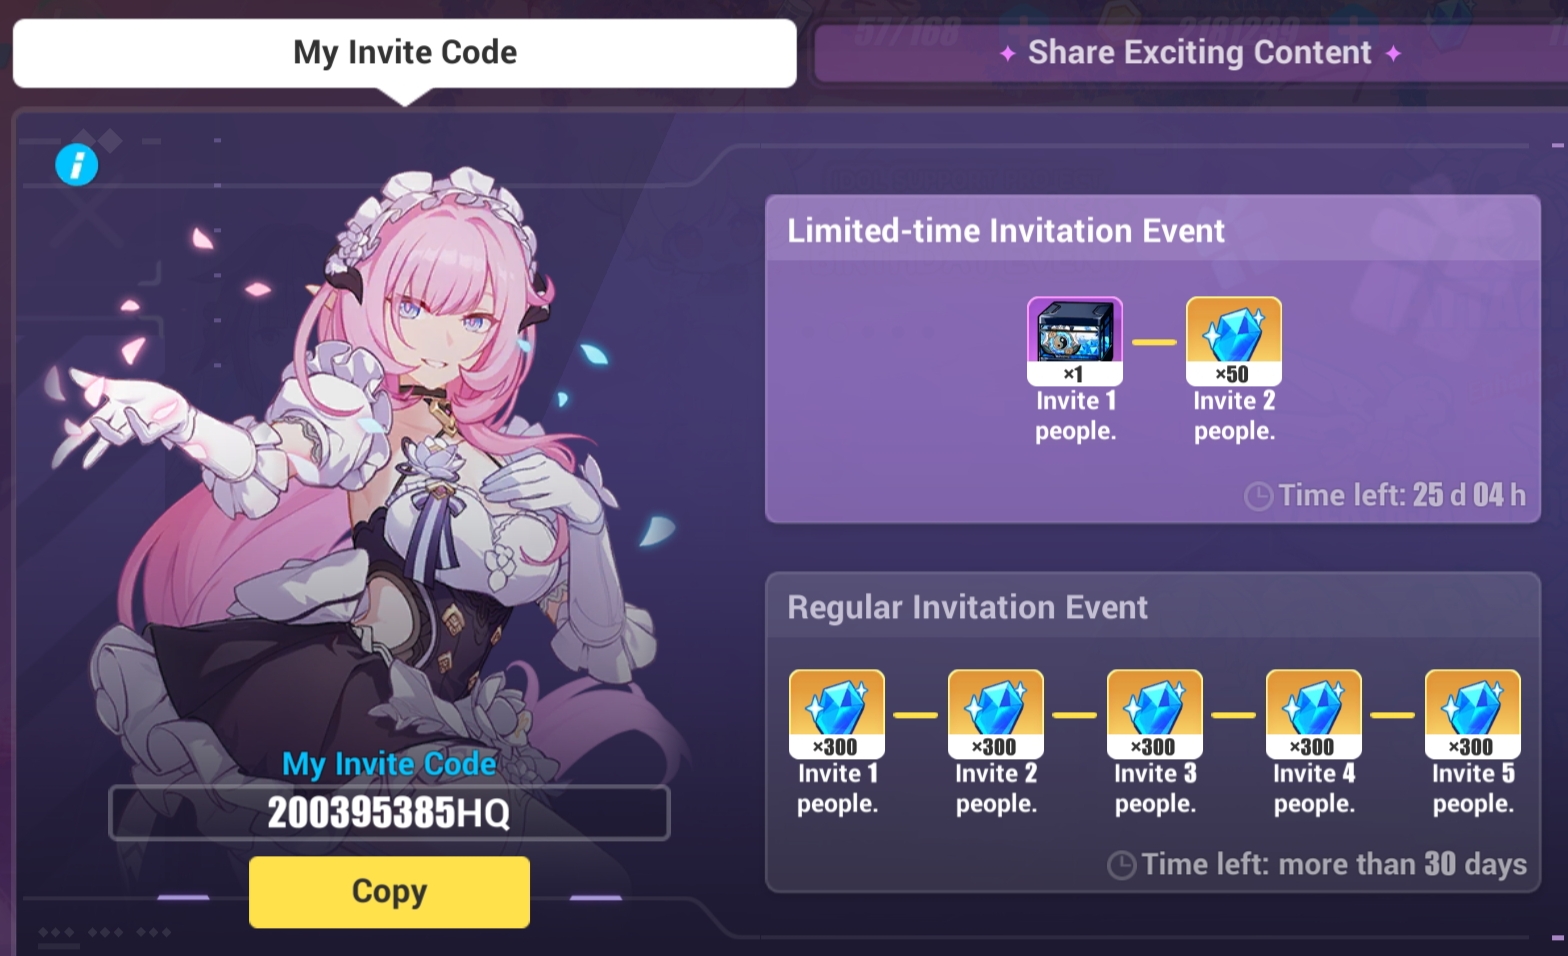Select the Invite 5 people x300 crystal reward
This screenshot has width=1568, height=956.
point(1473,714)
